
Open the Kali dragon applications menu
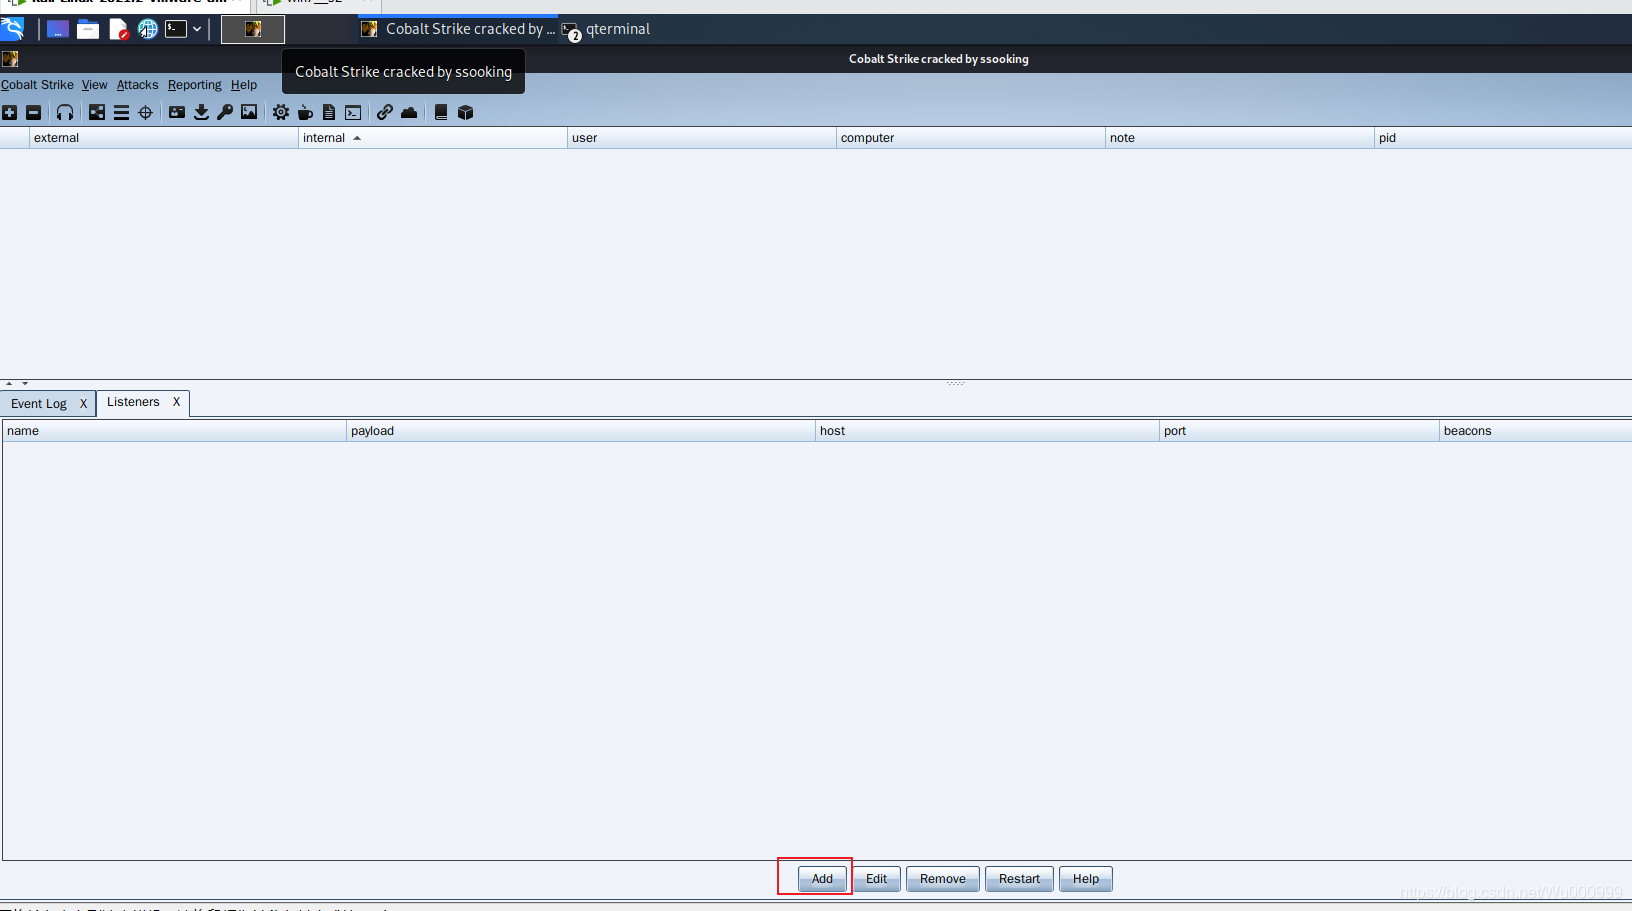(13, 29)
